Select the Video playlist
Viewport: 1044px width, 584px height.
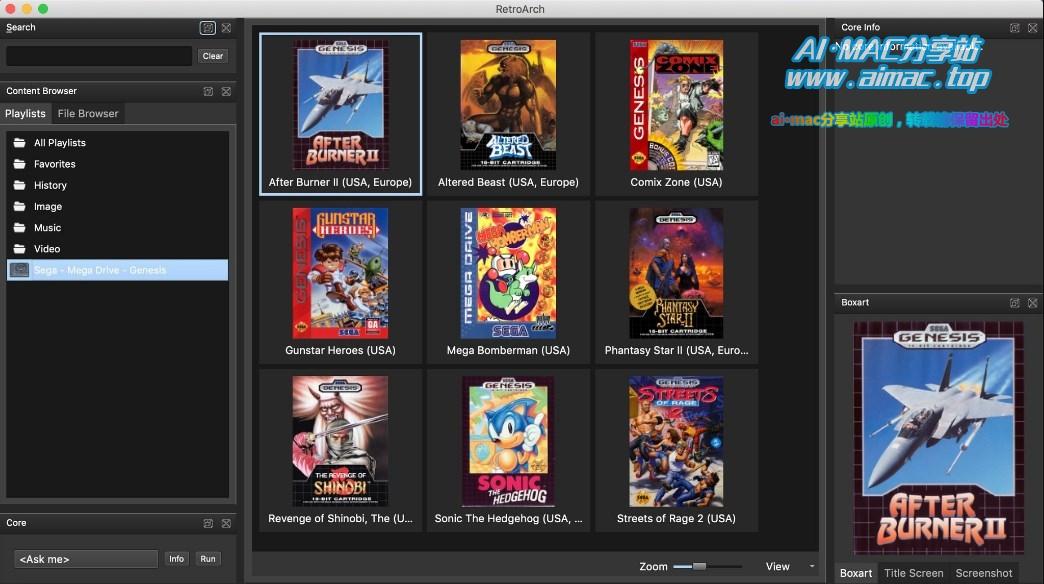pos(117,249)
